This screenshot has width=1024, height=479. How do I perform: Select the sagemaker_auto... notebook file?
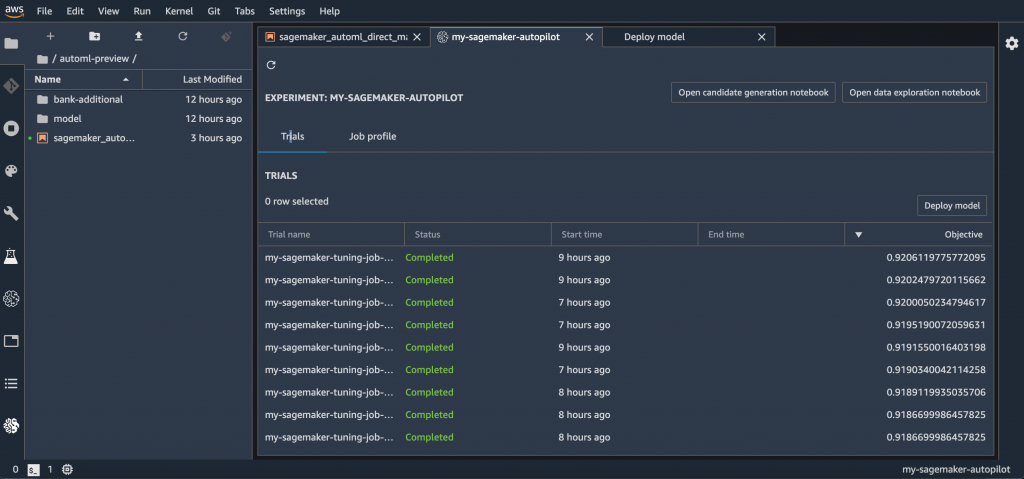tap(138, 138)
